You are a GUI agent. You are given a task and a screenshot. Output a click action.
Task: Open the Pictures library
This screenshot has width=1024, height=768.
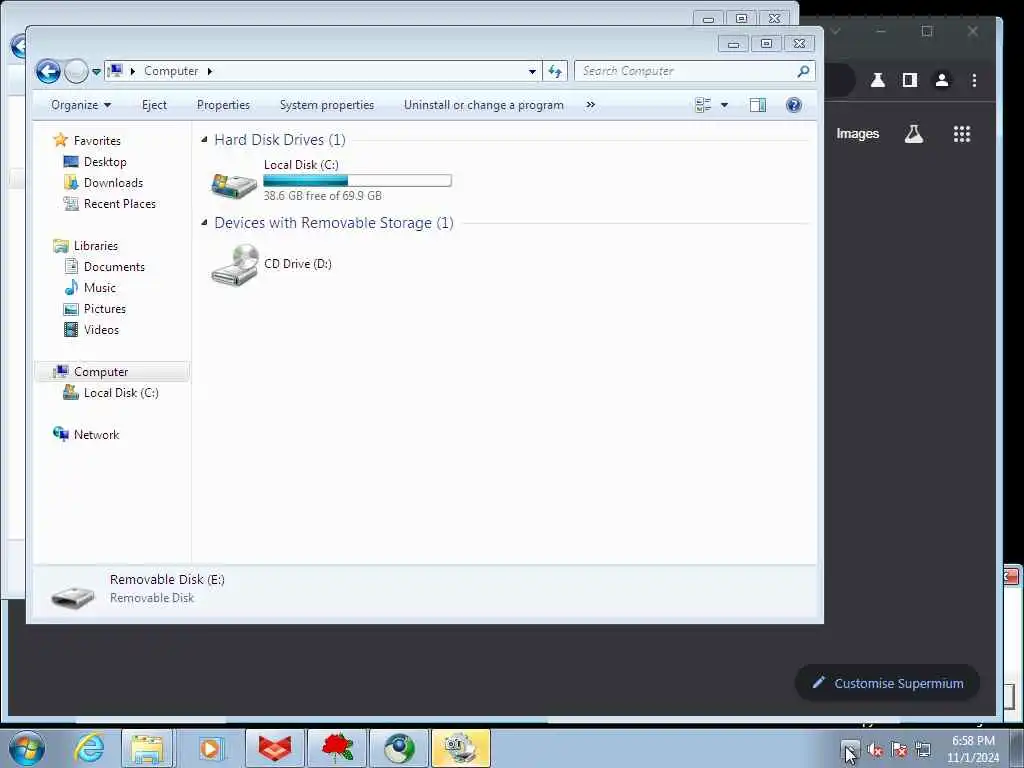[x=104, y=309]
